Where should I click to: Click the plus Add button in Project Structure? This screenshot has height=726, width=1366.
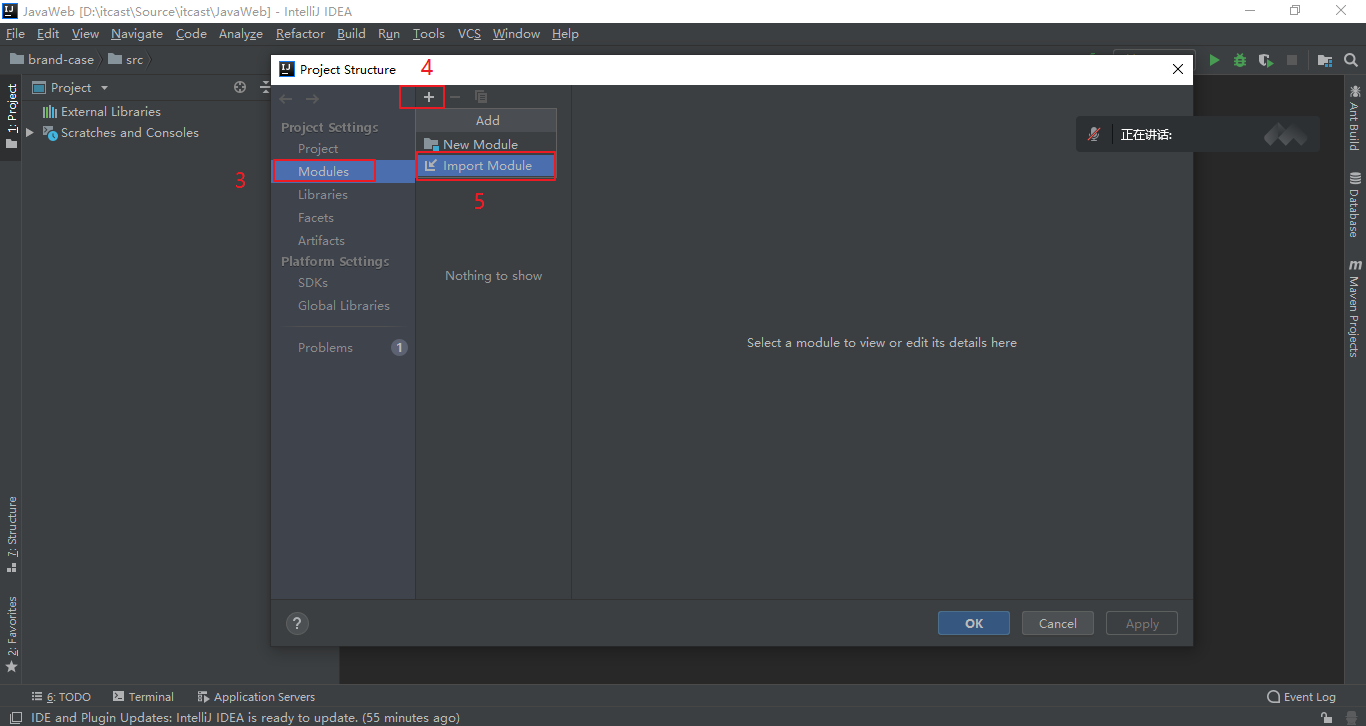click(x=429, y=97)
